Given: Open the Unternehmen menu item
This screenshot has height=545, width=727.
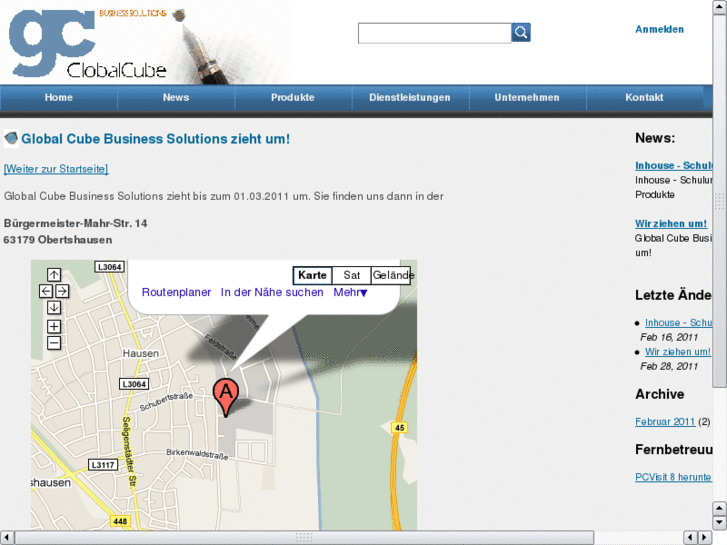Looking at the screenshot, I should [x=527, y=97].
